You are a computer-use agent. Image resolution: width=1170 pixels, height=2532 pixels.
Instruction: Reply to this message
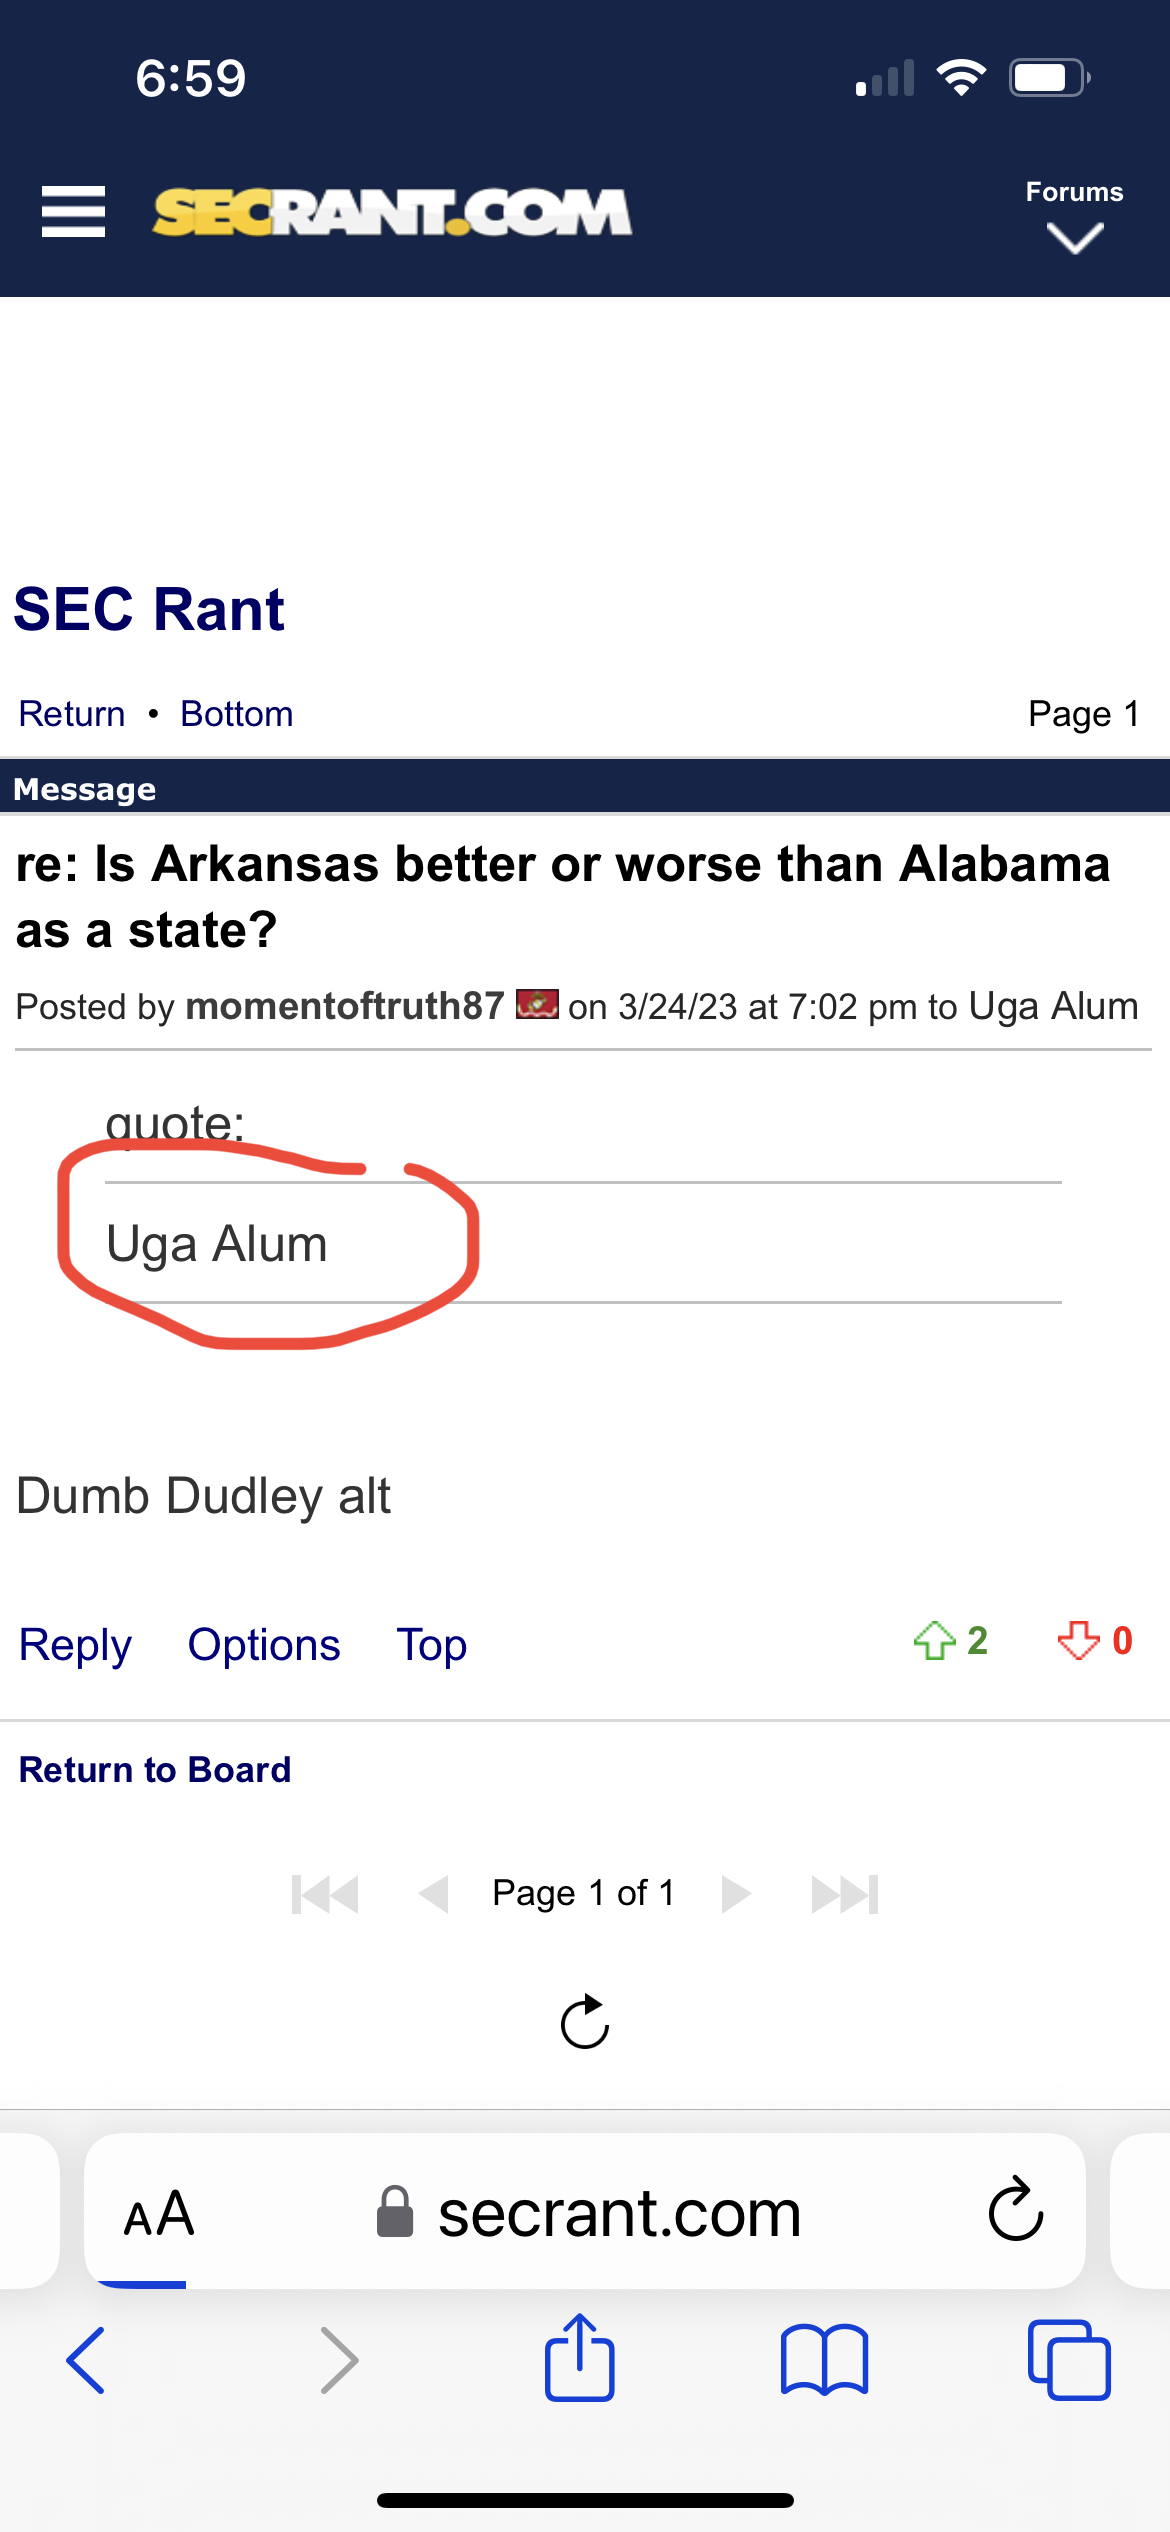pos(75,1645)
